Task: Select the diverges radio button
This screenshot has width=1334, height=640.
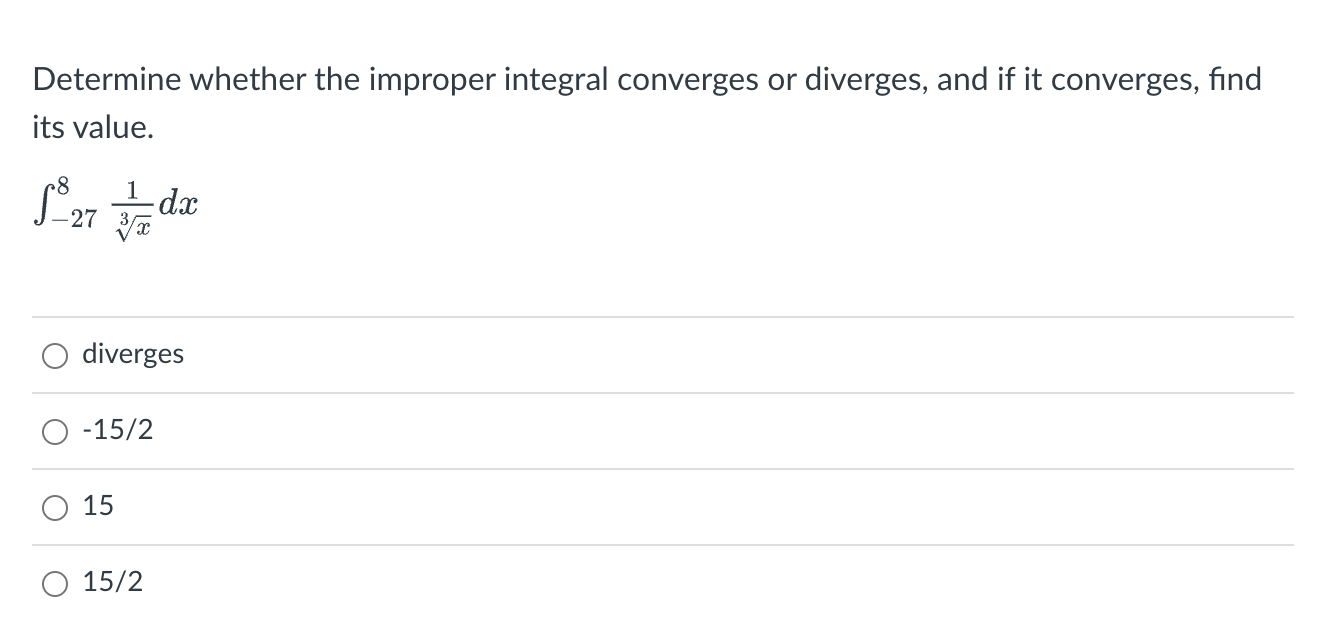Action: pyautogui.click(x=54, y=355)
